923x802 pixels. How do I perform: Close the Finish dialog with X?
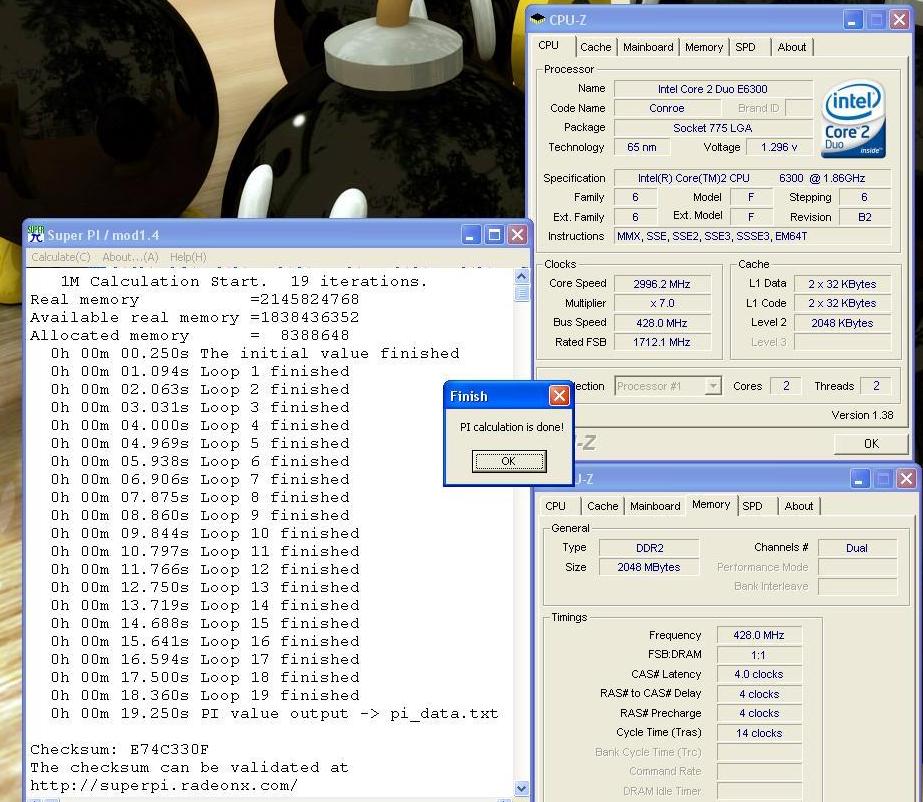click(x=559, y=396)
